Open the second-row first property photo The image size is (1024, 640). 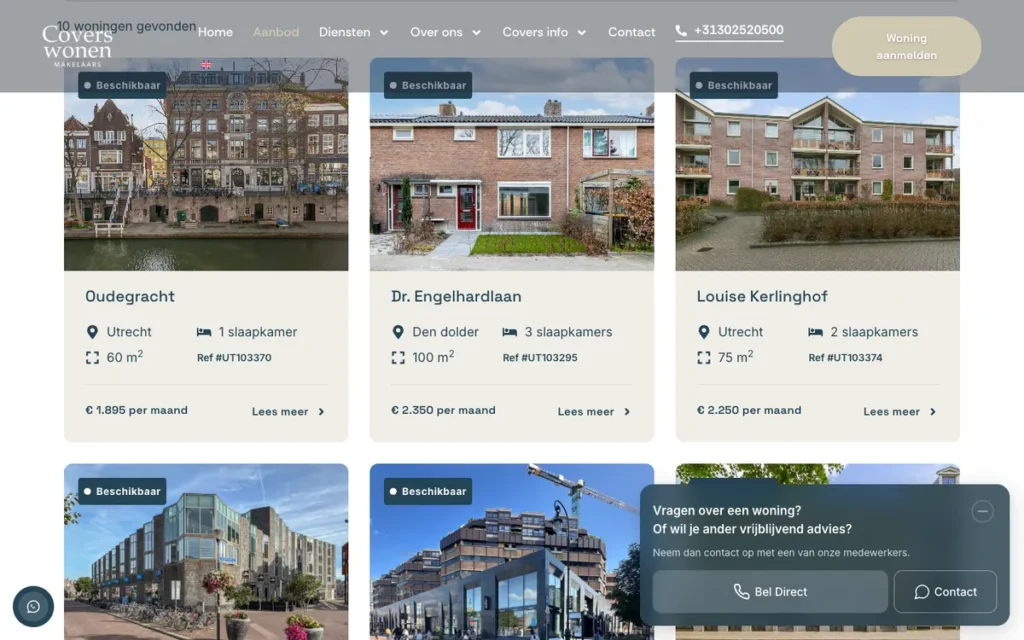click(206, 552)
